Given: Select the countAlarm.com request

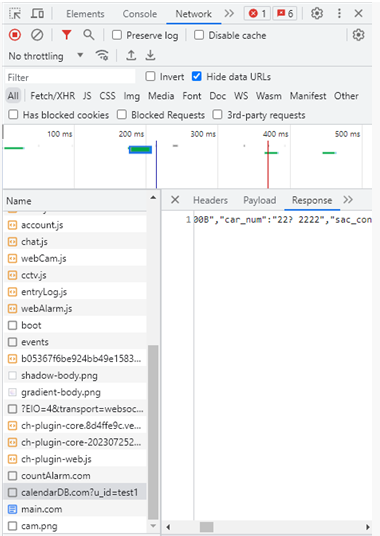Looking at the screenshot, I should coord(75,476).
